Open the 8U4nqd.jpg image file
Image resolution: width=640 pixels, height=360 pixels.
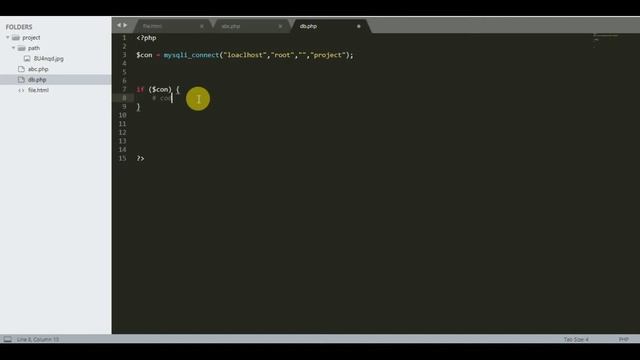tap(49, 59)
